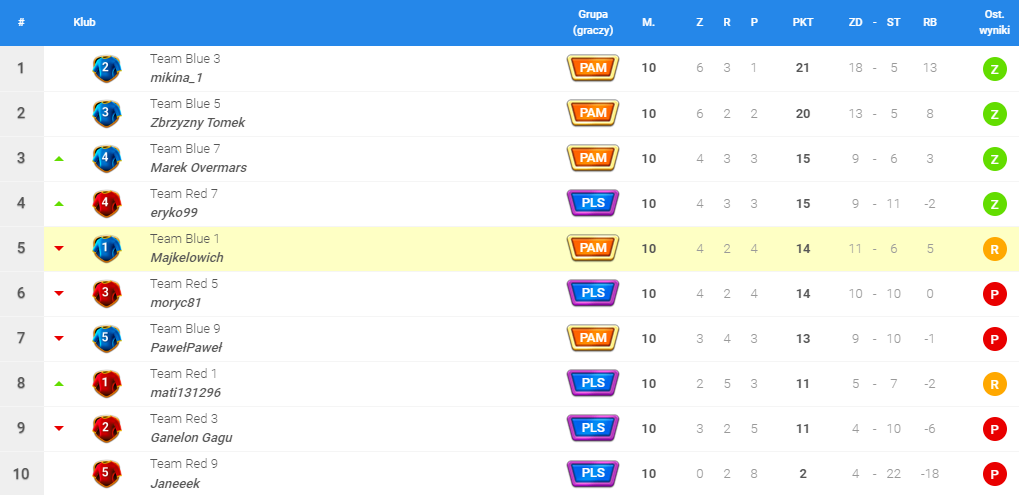Click the points value 21 for mikina_1
The height and width of the screenshot is (495, 1019).
(802, 69)
